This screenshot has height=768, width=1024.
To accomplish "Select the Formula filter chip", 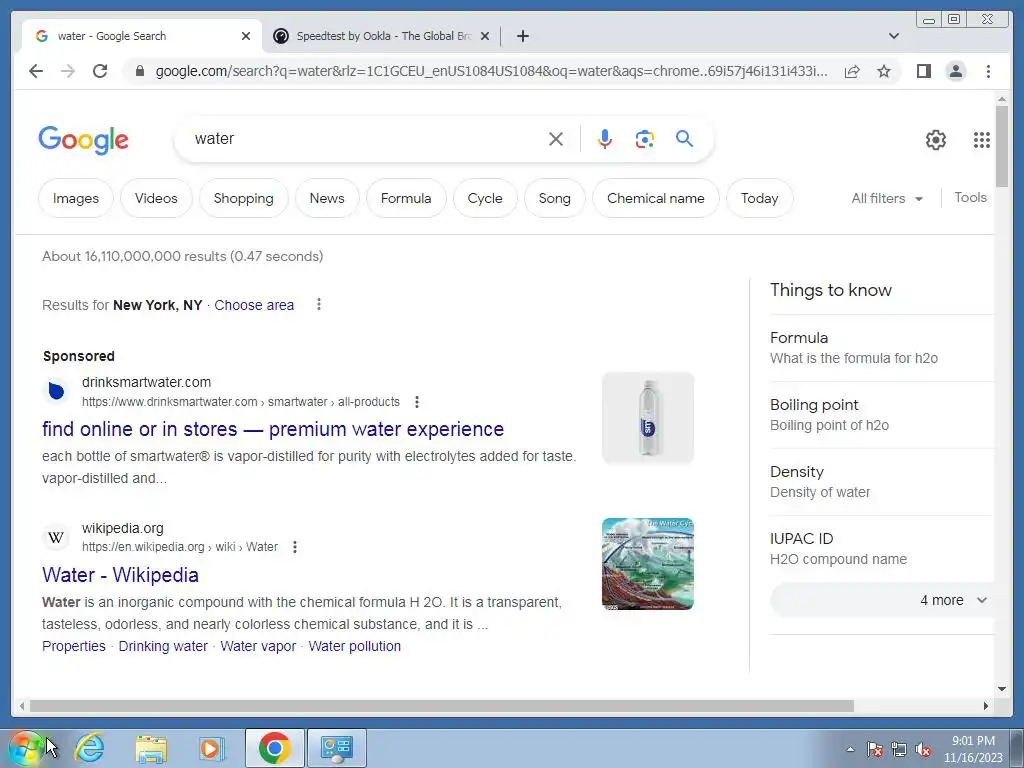I will [406, 198].
